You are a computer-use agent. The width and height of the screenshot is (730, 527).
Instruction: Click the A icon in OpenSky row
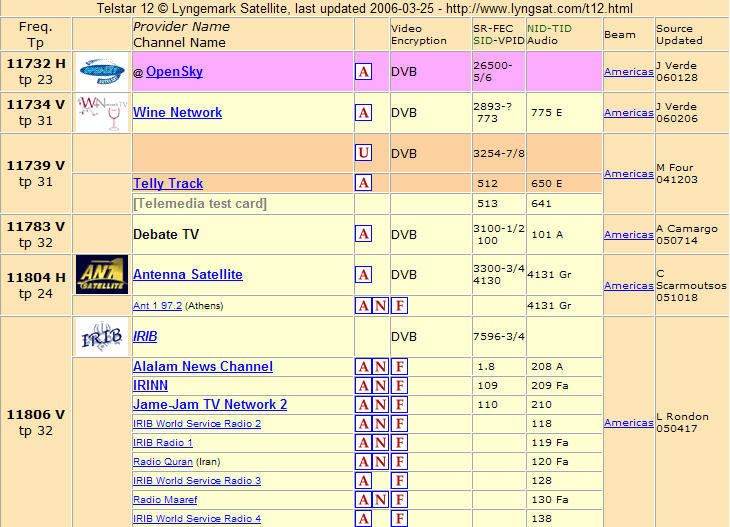(364, 72)
